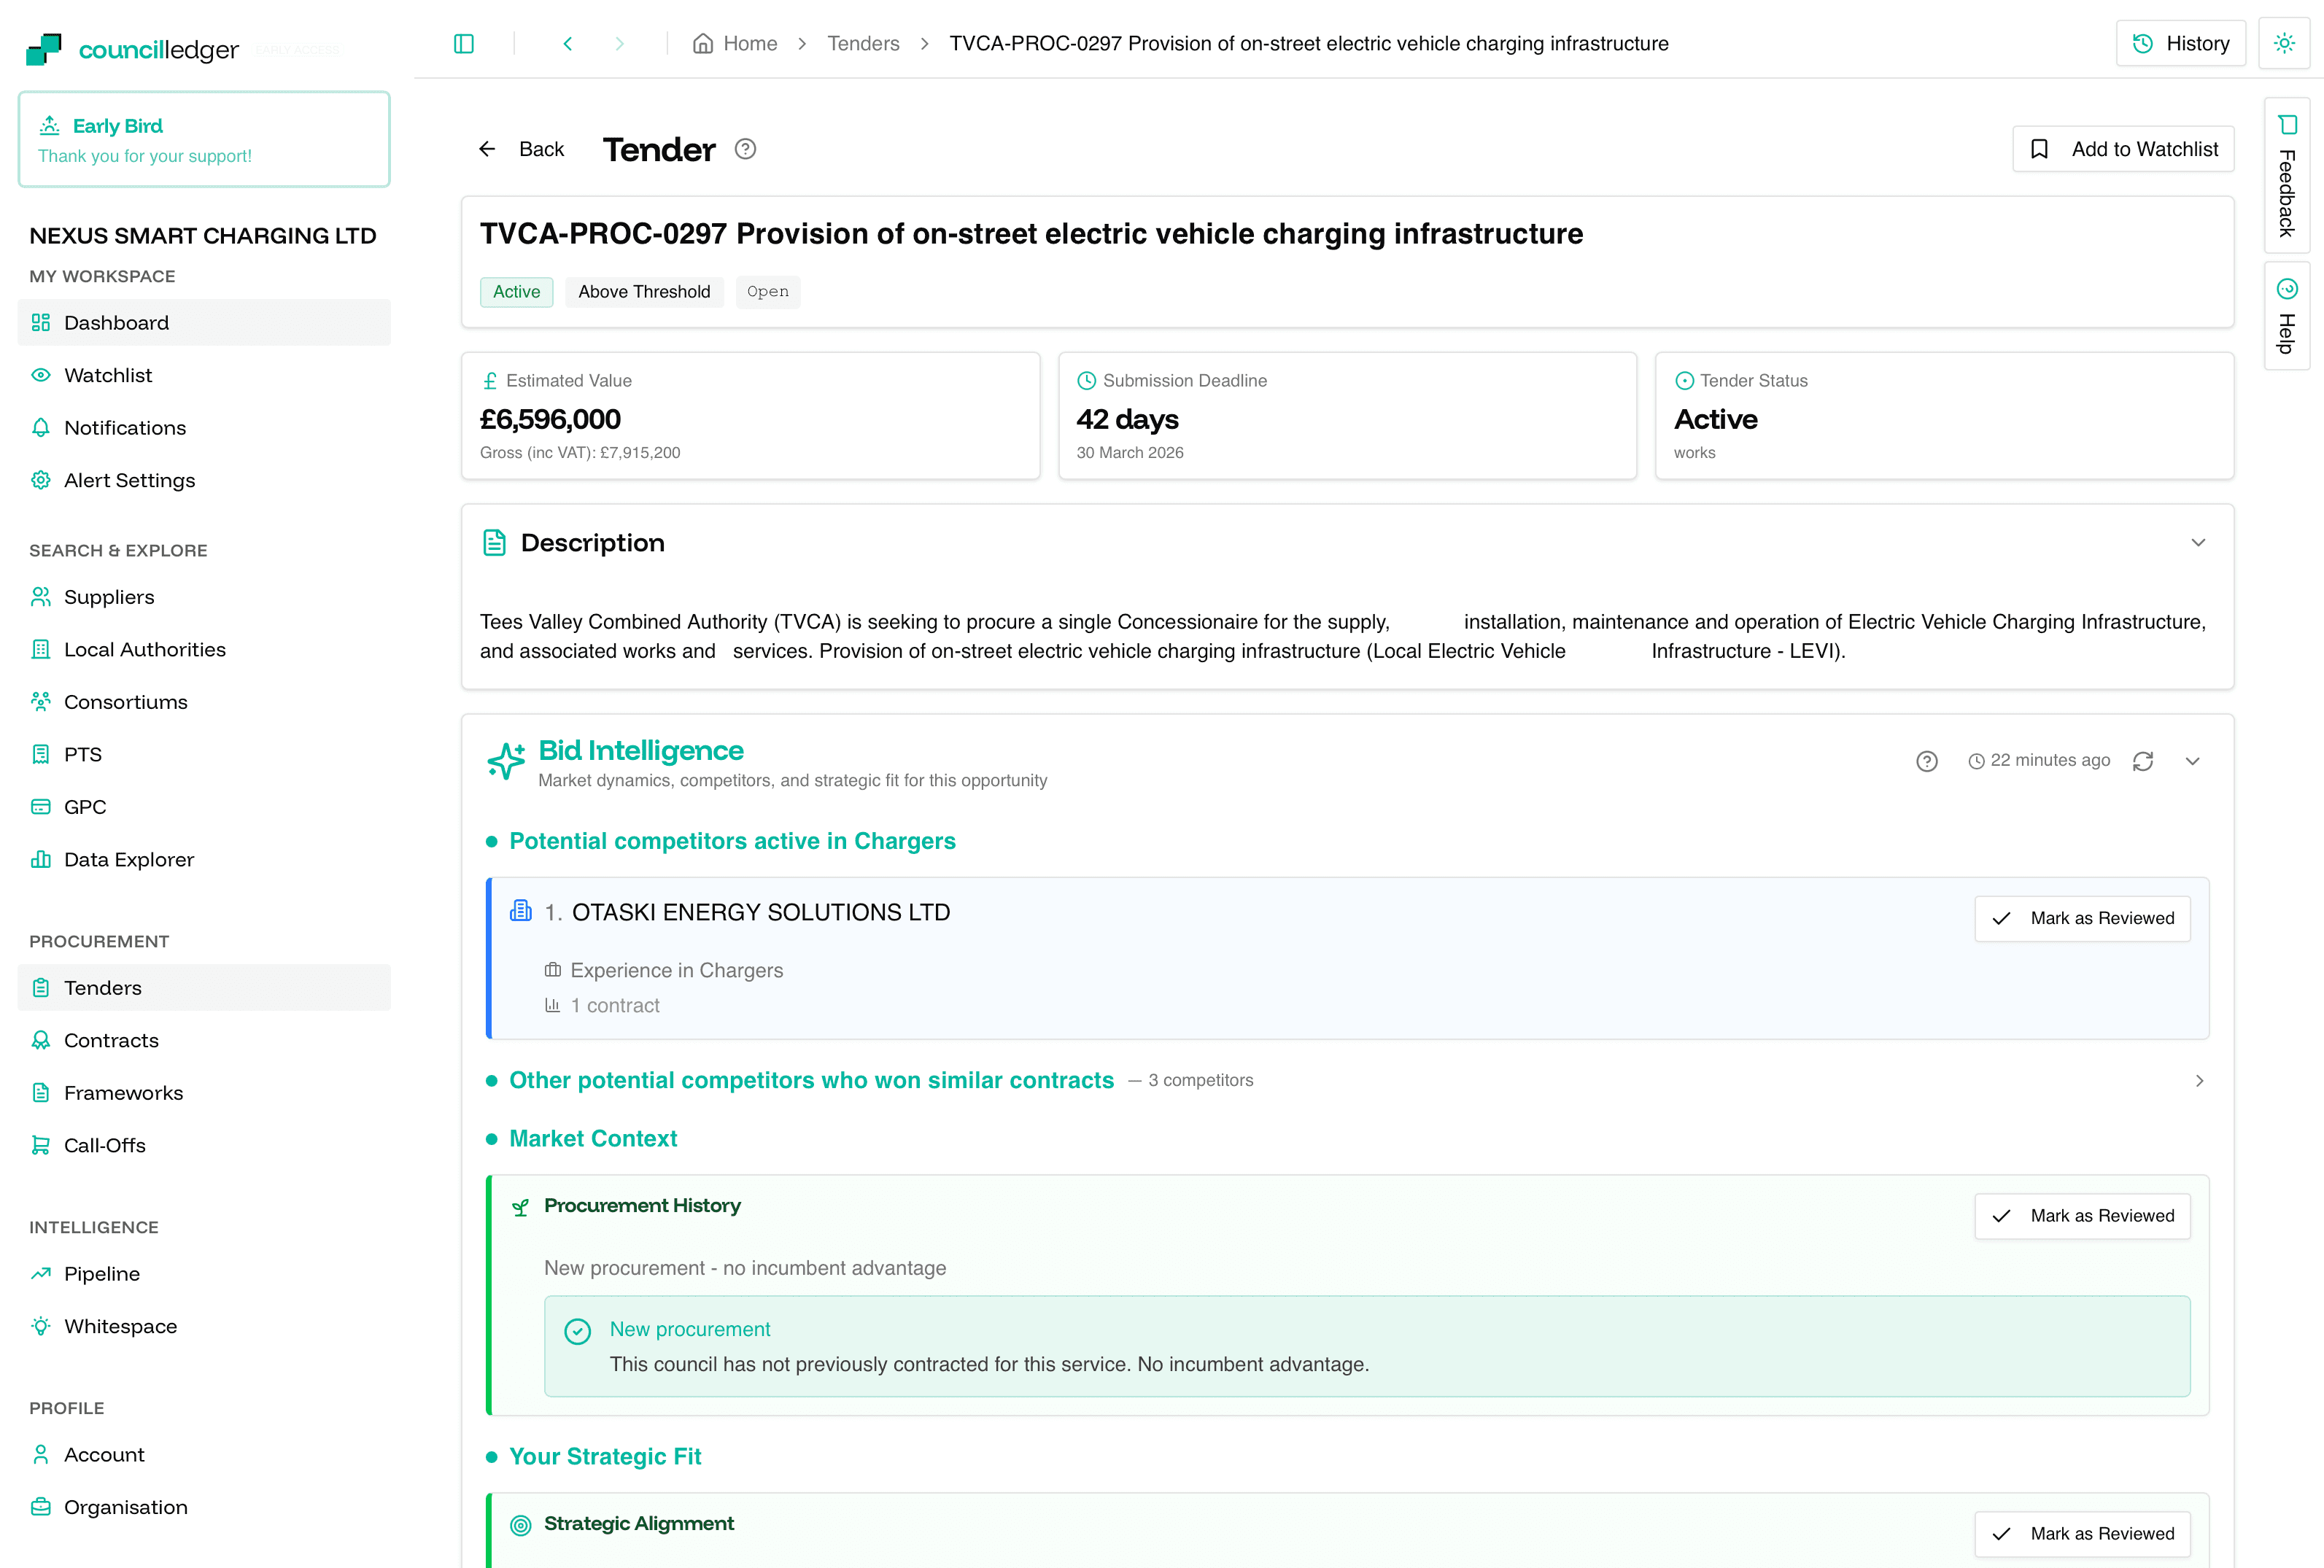Collapse the Description section chevron

point(2198,543)
